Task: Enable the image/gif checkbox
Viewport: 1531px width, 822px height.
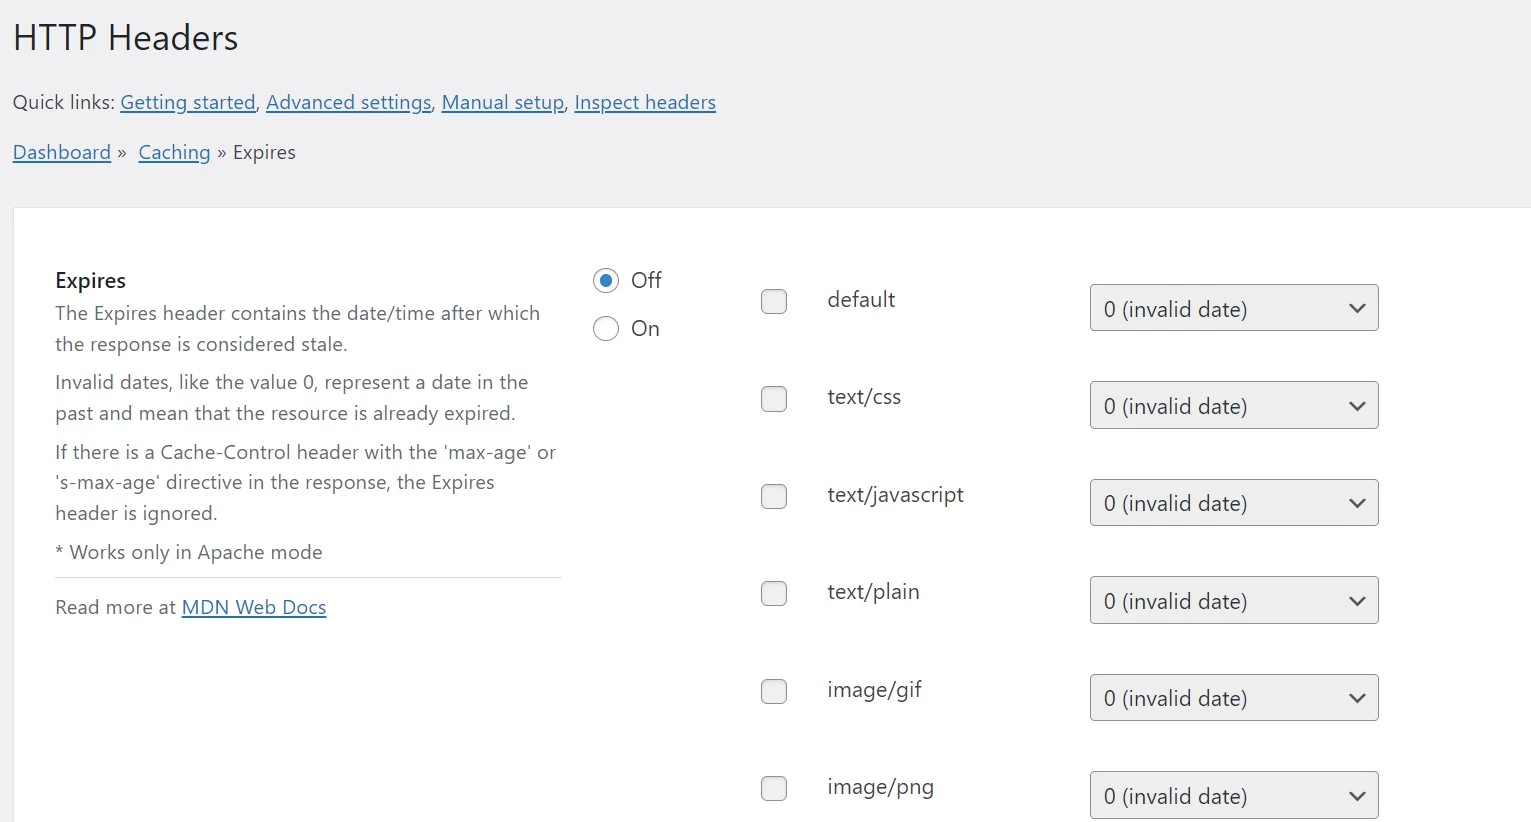Action: coord(774,691)
